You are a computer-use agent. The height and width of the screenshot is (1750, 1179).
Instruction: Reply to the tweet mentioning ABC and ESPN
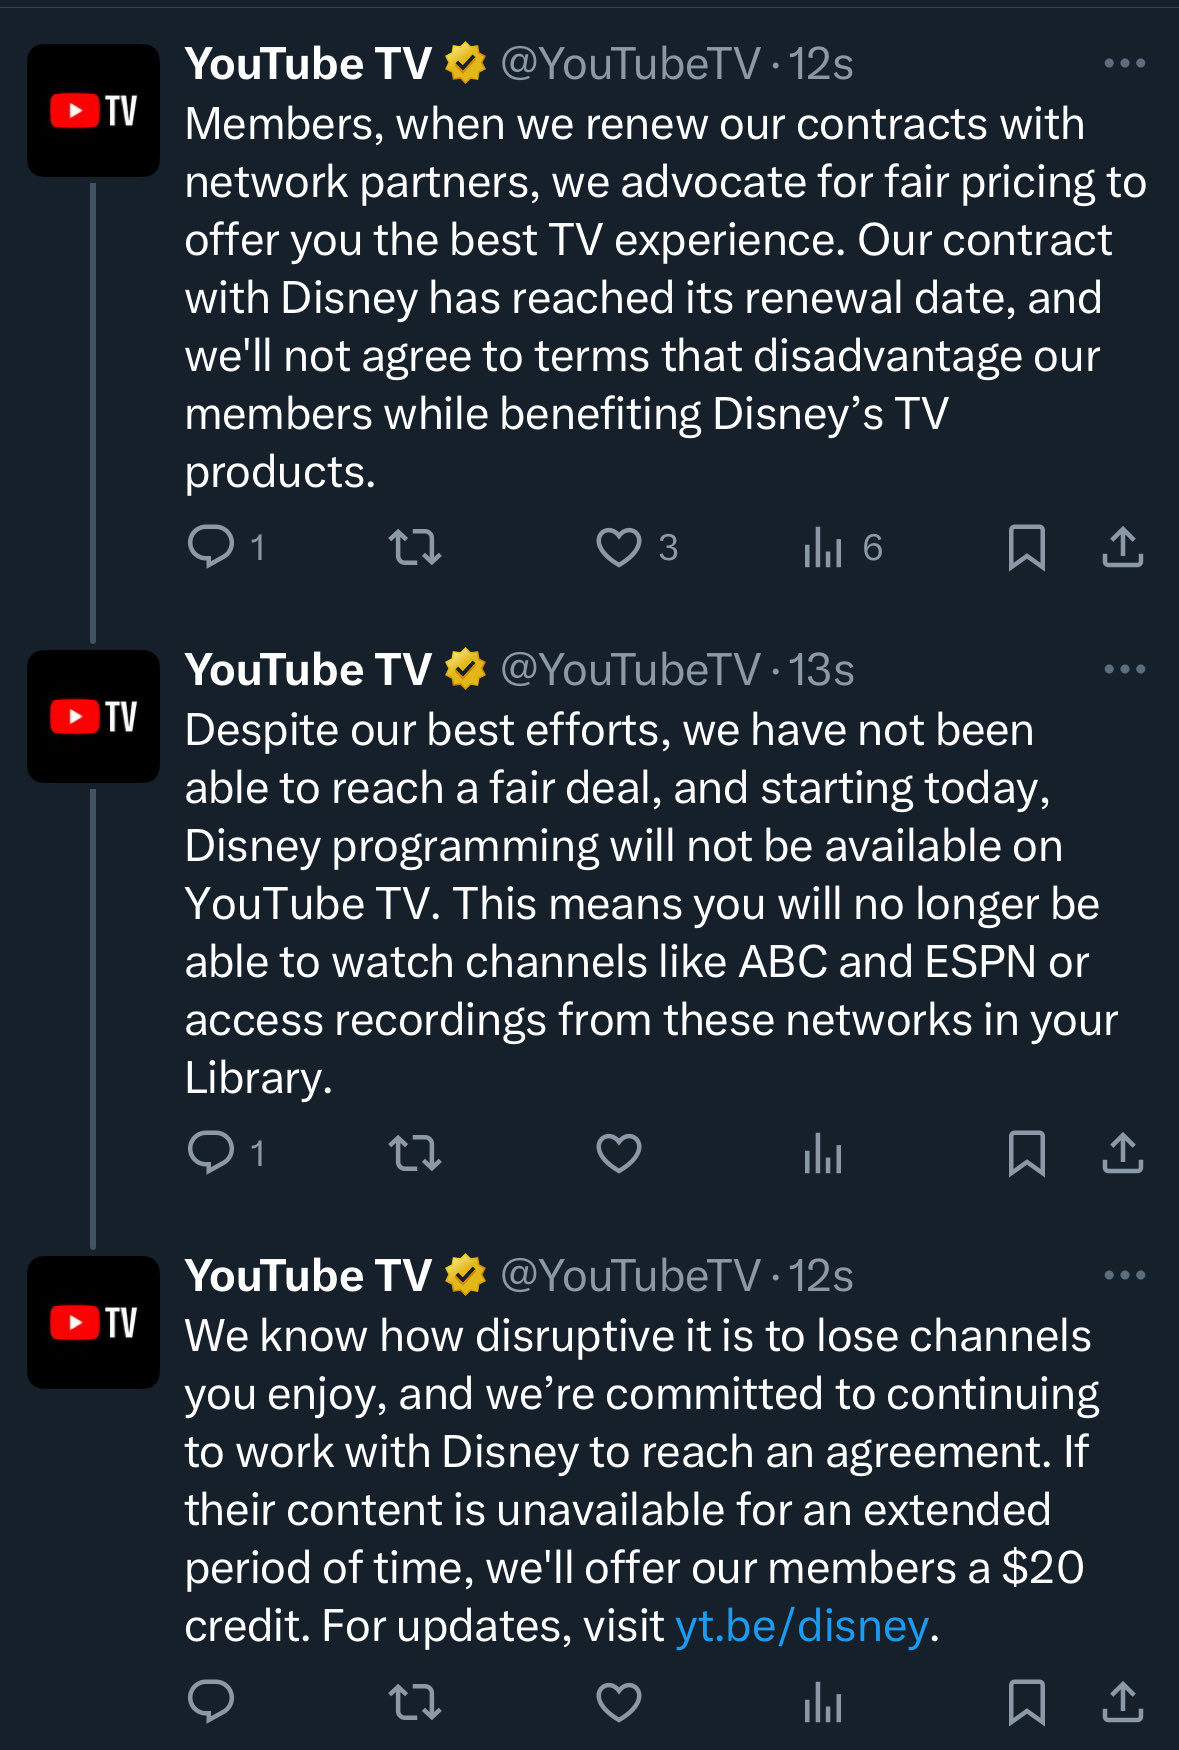[211, 1153]
